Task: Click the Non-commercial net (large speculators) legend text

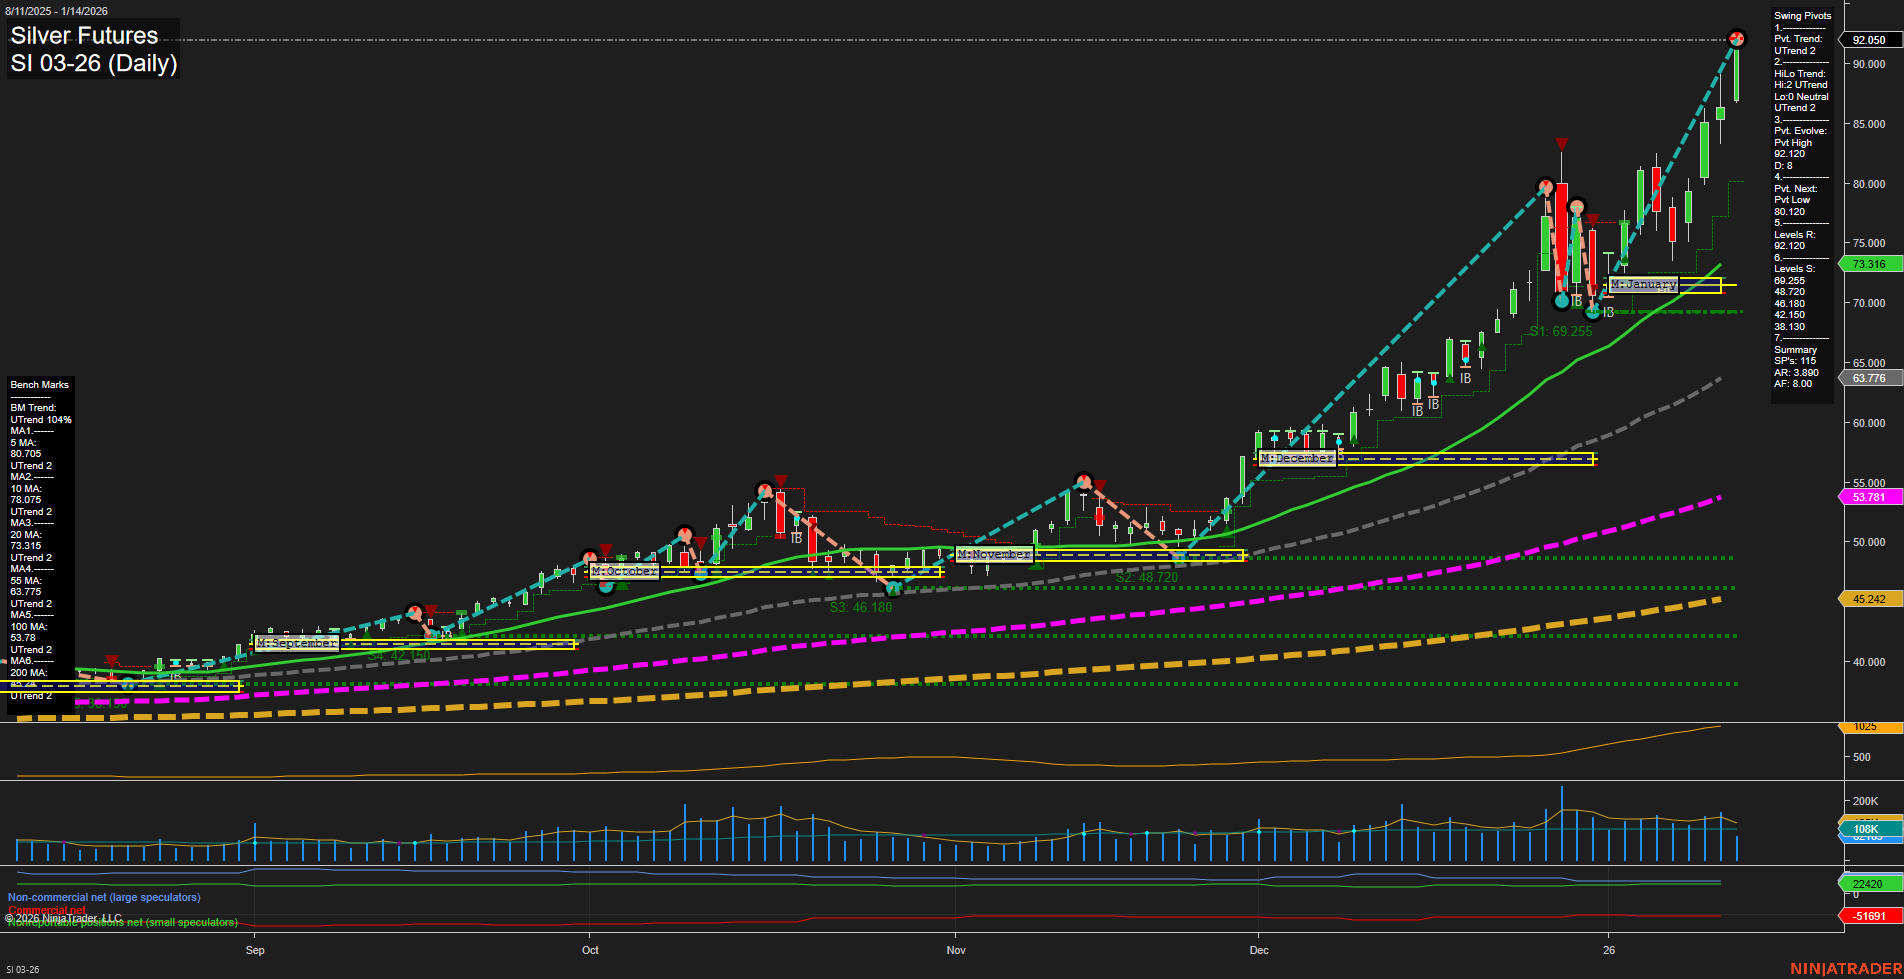Action: point(103,897)
